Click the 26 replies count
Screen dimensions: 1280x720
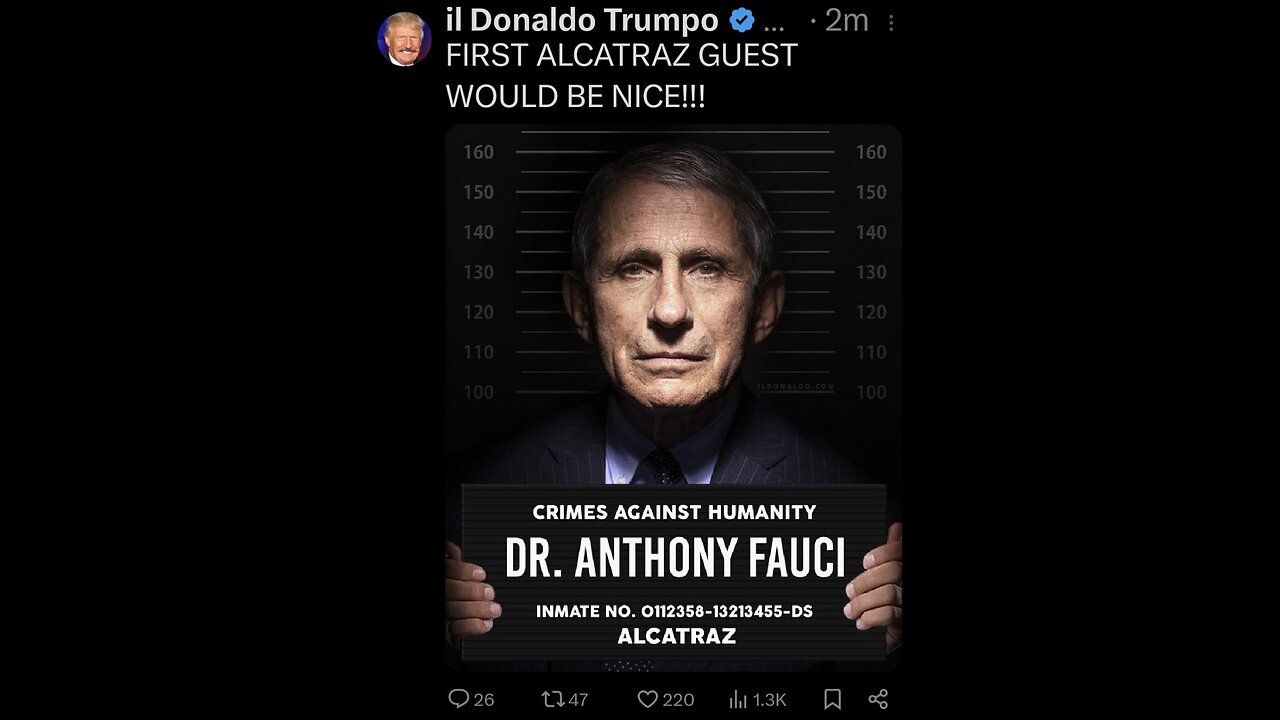tap(484, 699)
